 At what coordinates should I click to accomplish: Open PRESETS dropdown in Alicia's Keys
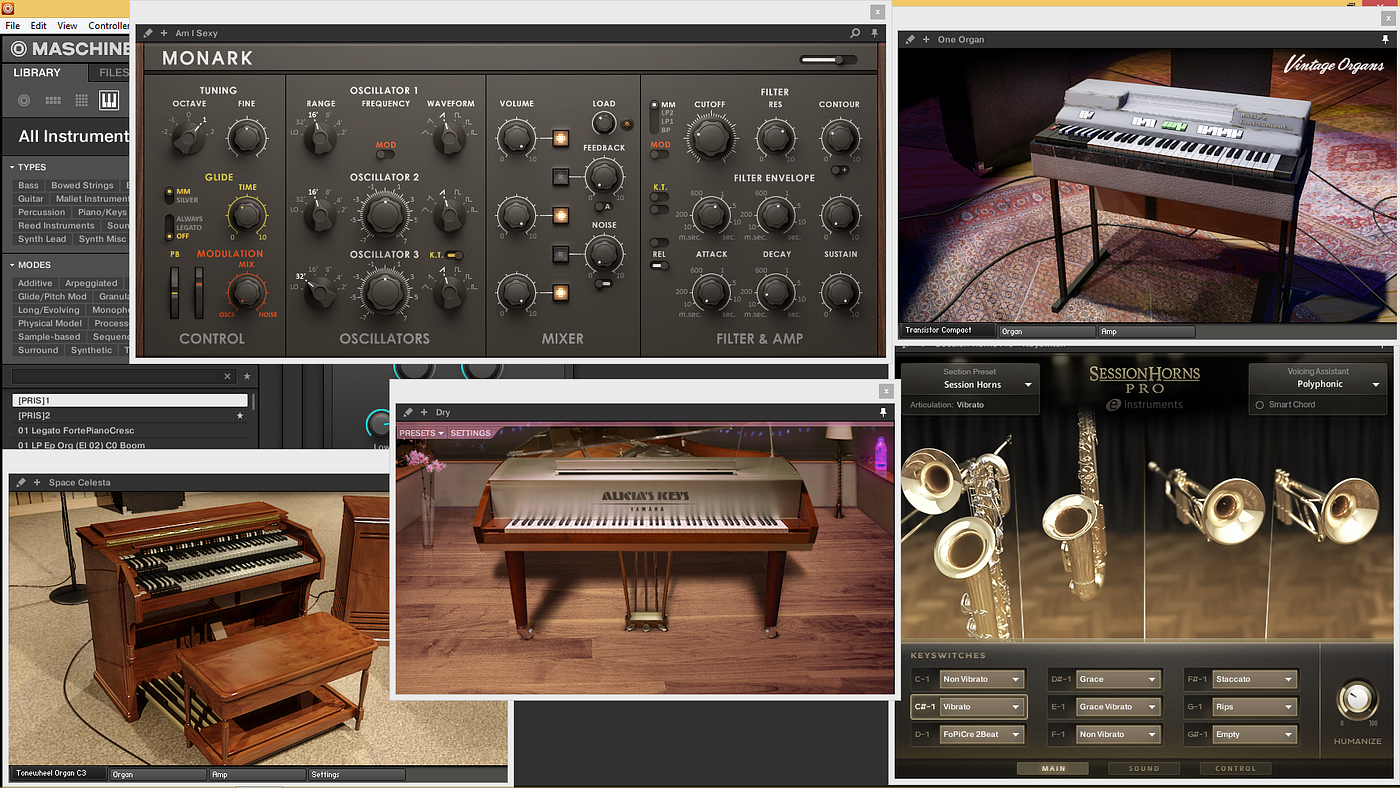[421, 433]
